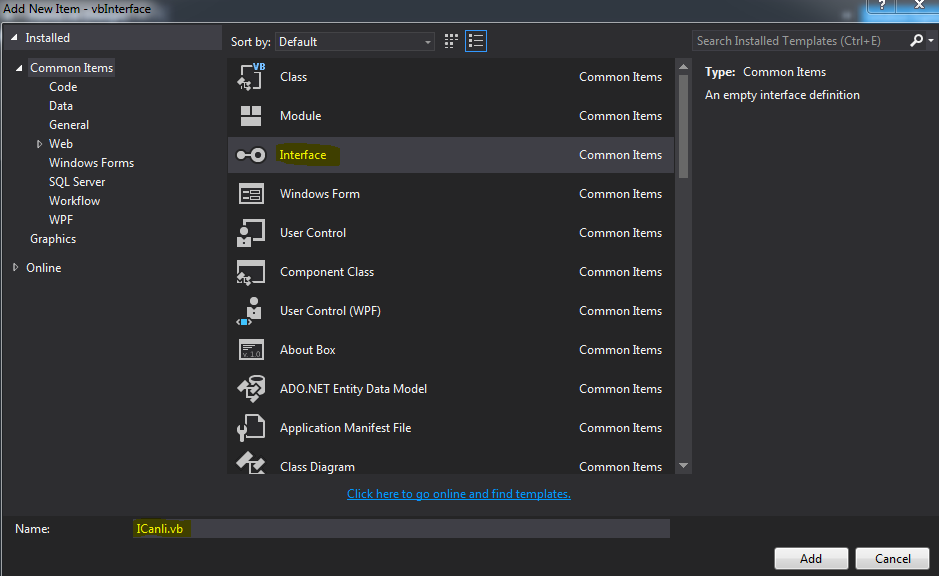Collapse the Installed section

click(x=14, y=38)
